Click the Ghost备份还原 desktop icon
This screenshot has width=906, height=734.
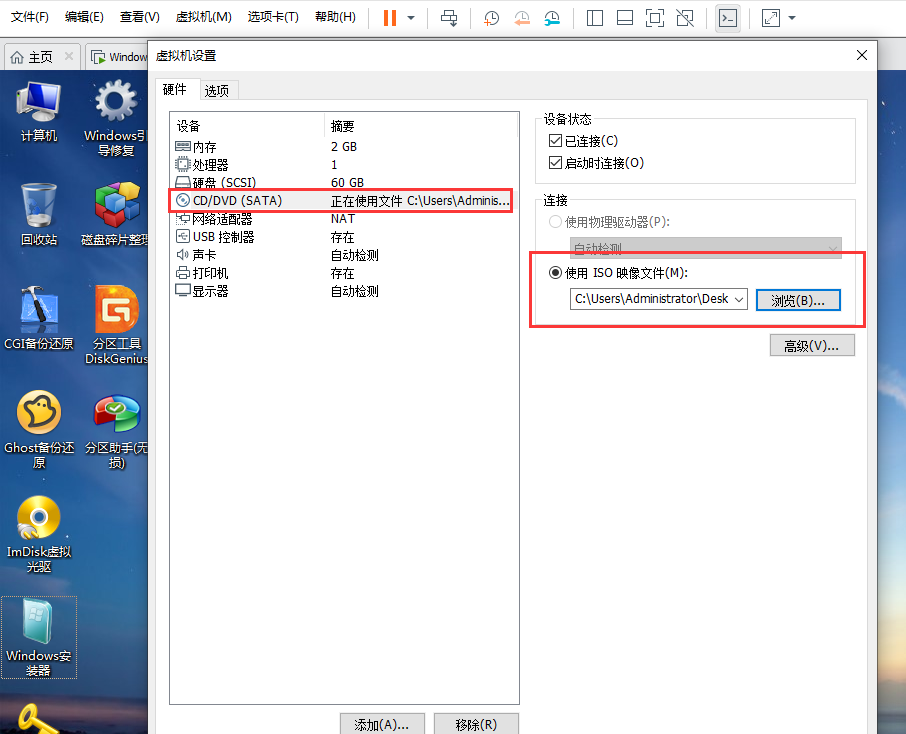(x=39, y=429)
